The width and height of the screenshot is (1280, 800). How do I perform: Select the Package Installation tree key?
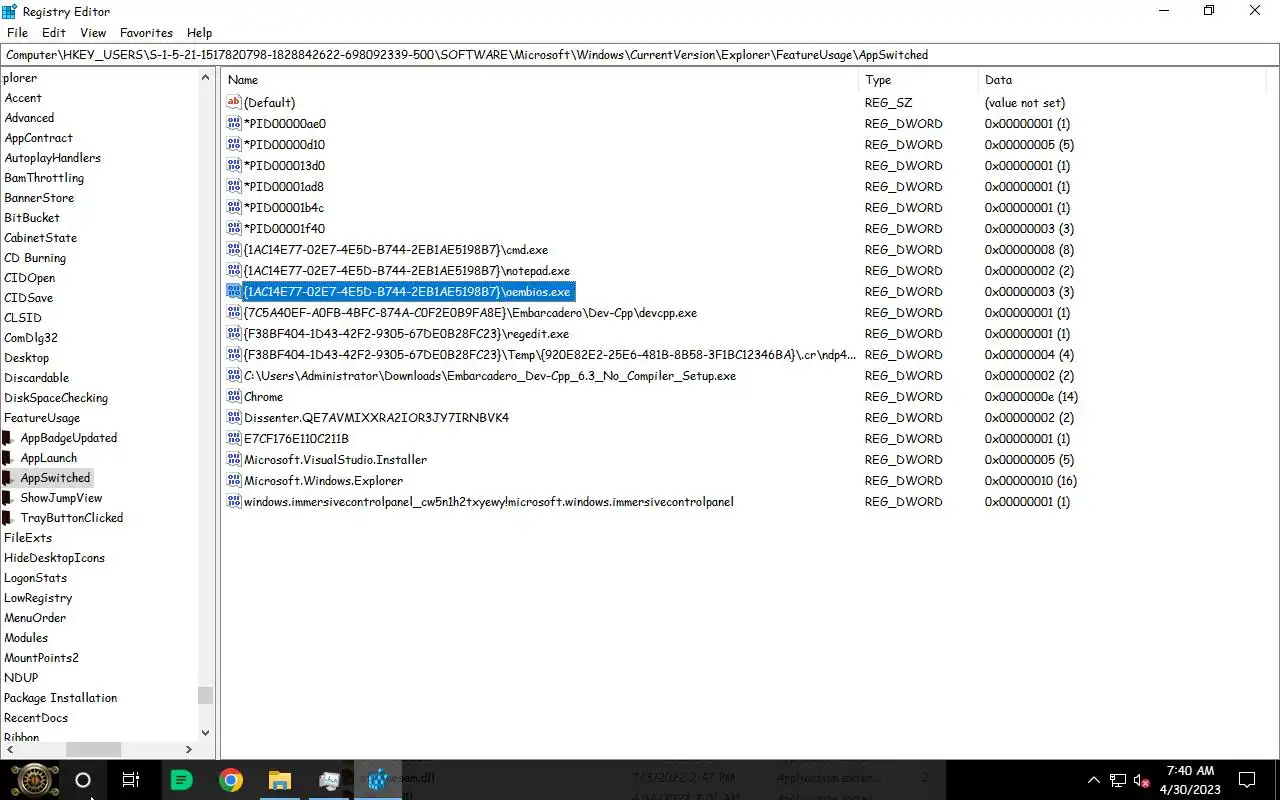[x=61, y=698]
